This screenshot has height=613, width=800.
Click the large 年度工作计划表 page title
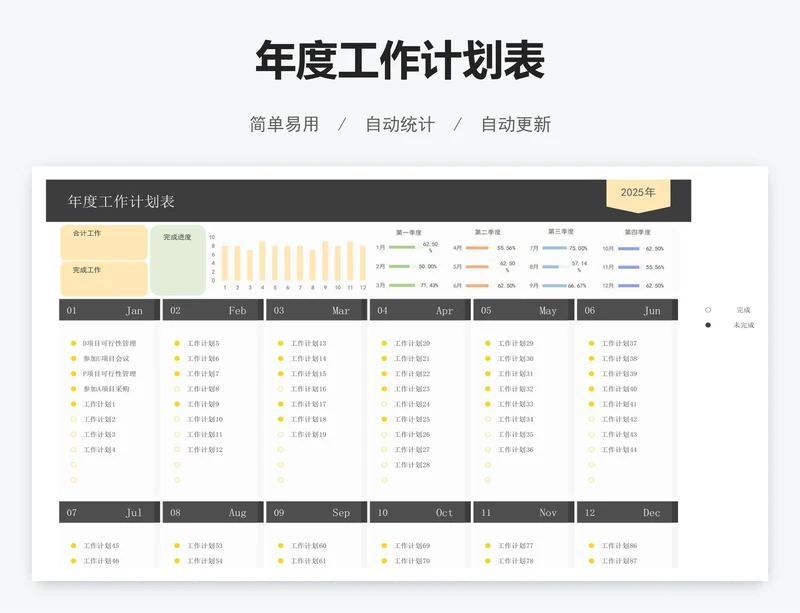[400, 60]
